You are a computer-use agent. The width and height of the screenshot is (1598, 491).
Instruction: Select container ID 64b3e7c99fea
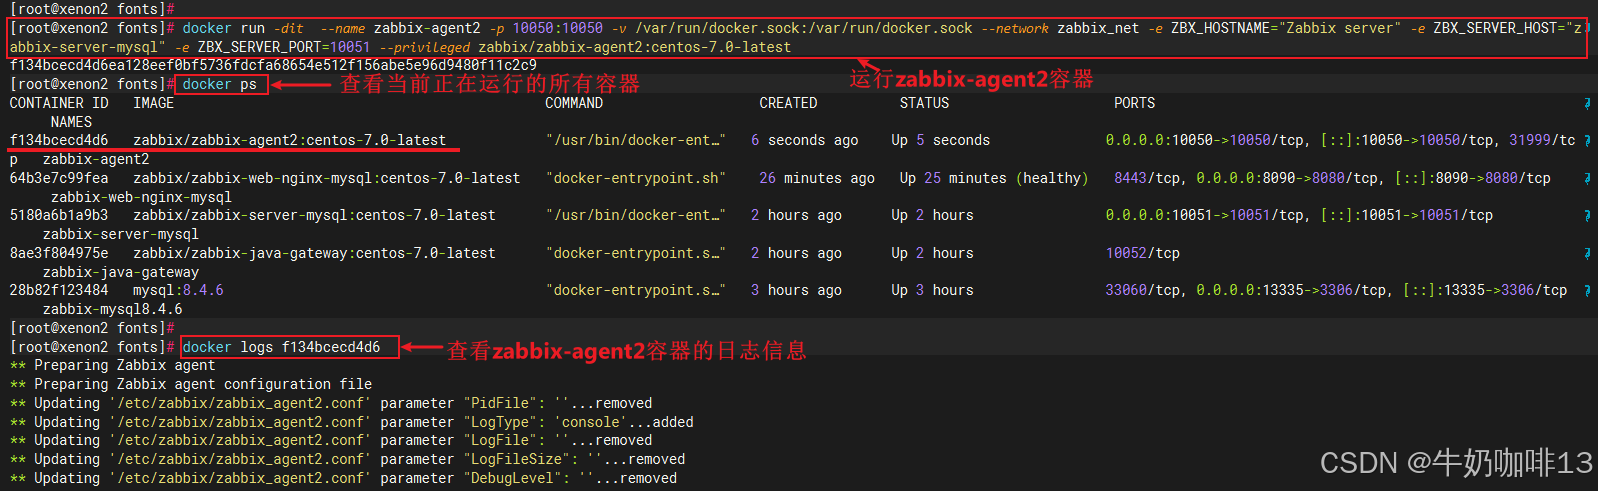(x=59, y=178)
